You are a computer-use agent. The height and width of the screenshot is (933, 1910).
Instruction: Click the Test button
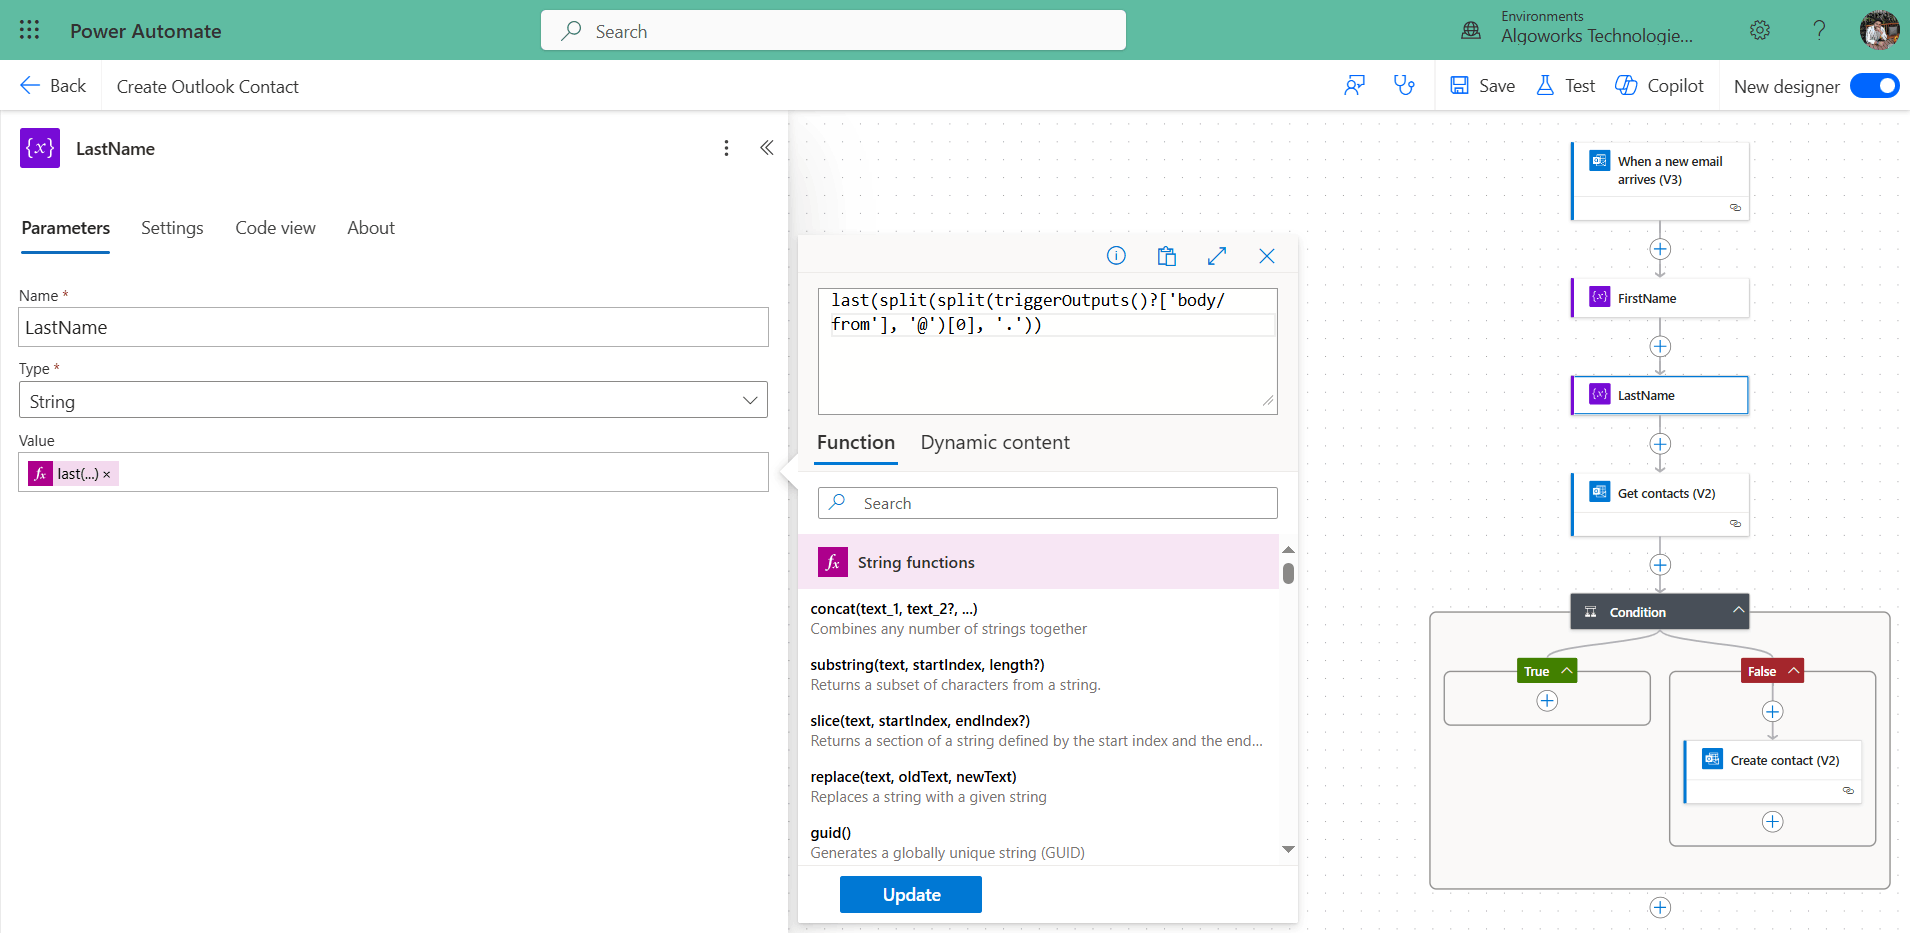(x=1565, y=86)
